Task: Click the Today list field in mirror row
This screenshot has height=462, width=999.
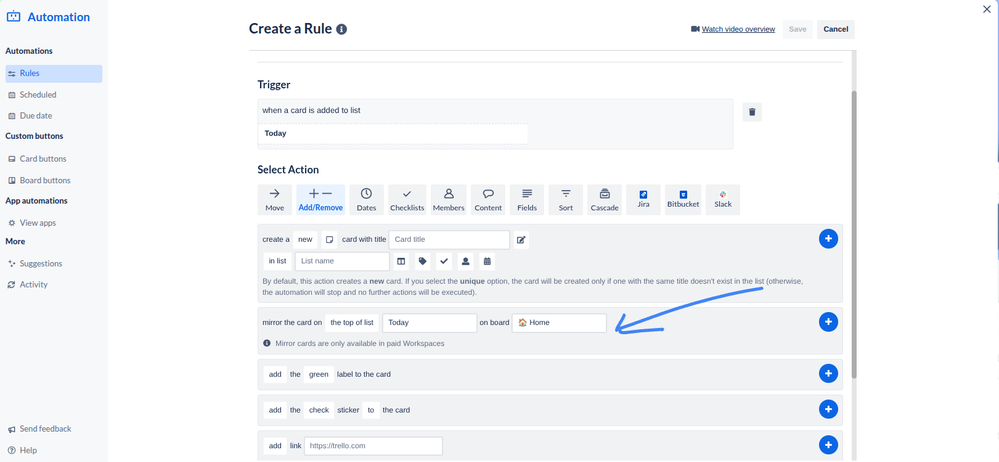Action: [x=429, y=322]
